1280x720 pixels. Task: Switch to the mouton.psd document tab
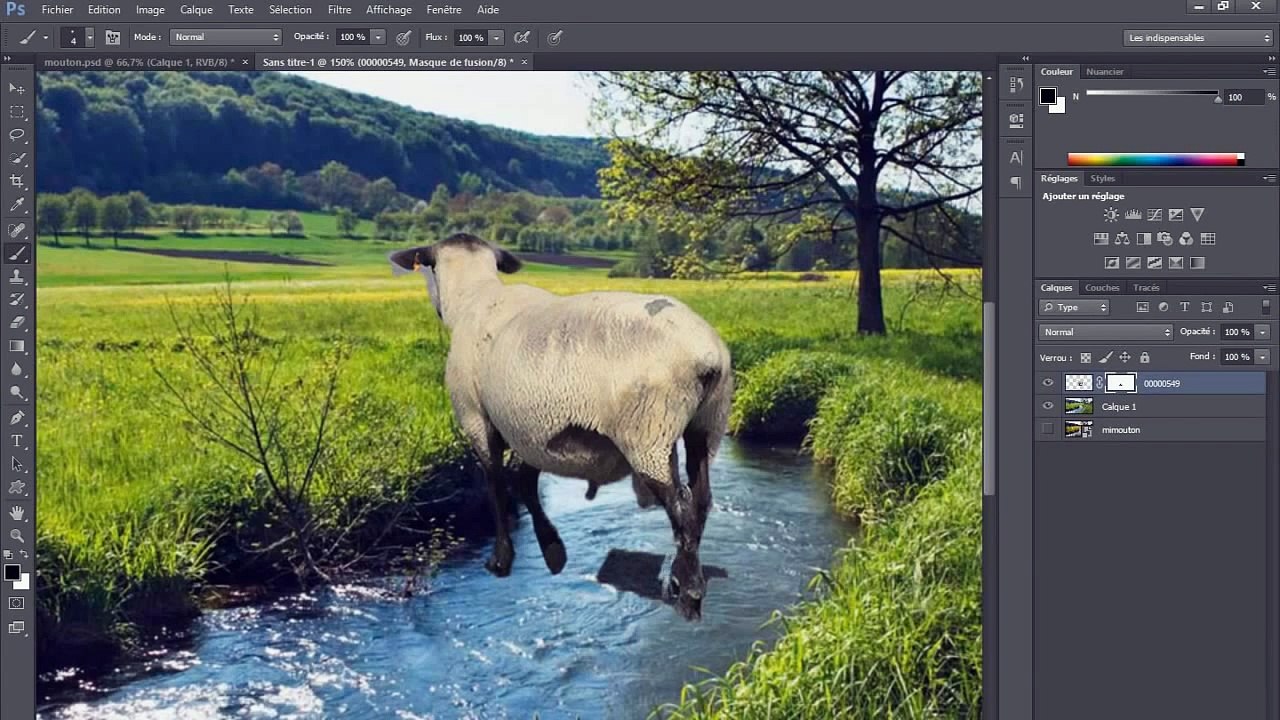tap(138, 62)
